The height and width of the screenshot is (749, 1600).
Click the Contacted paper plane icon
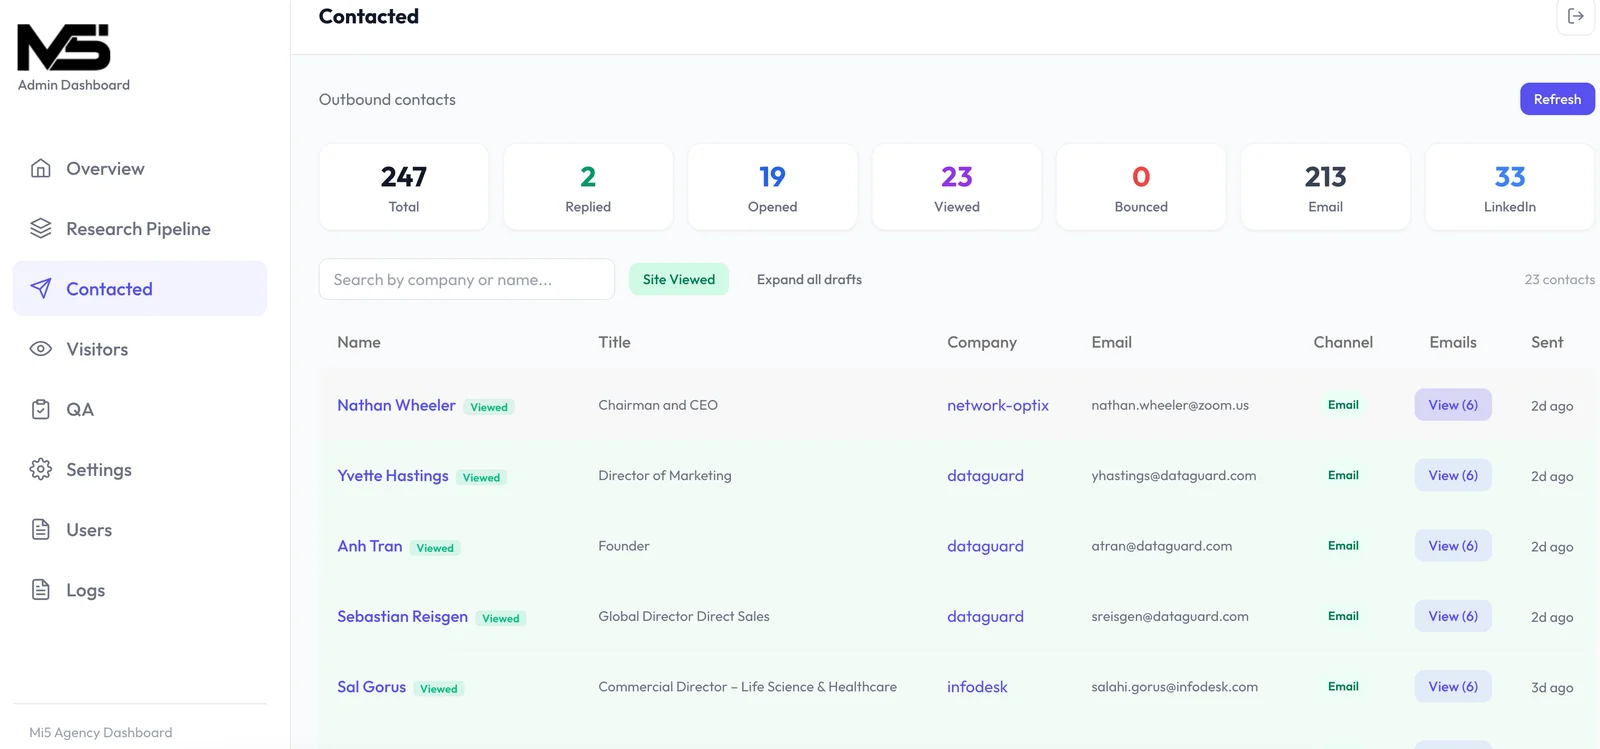(41, 288)
